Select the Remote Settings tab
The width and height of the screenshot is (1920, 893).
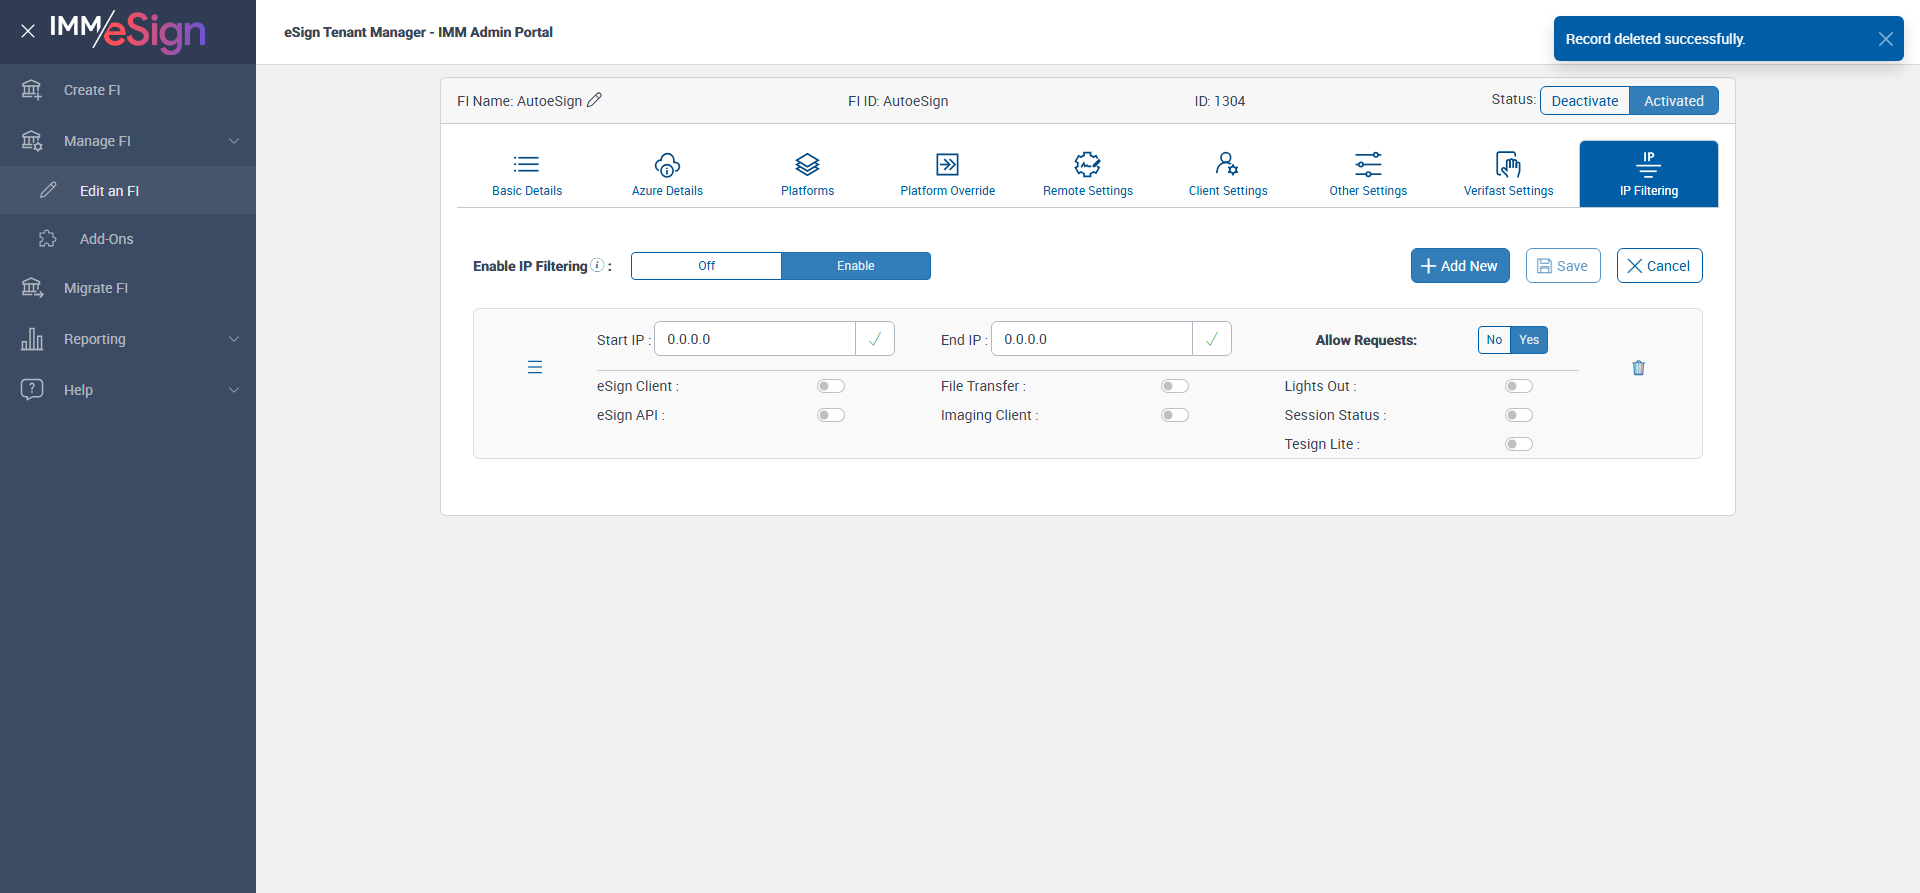pos(1088,174)
